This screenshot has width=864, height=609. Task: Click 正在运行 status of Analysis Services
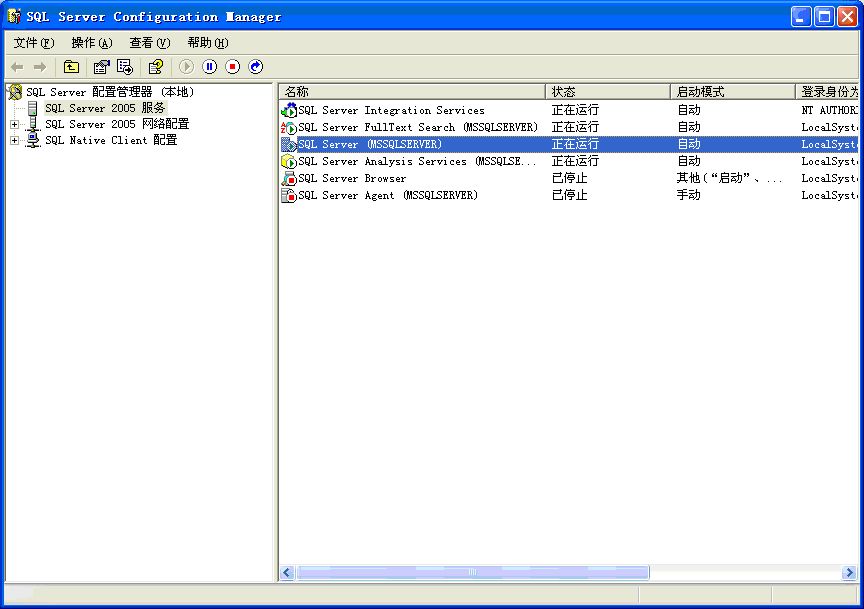click(575, 161)
